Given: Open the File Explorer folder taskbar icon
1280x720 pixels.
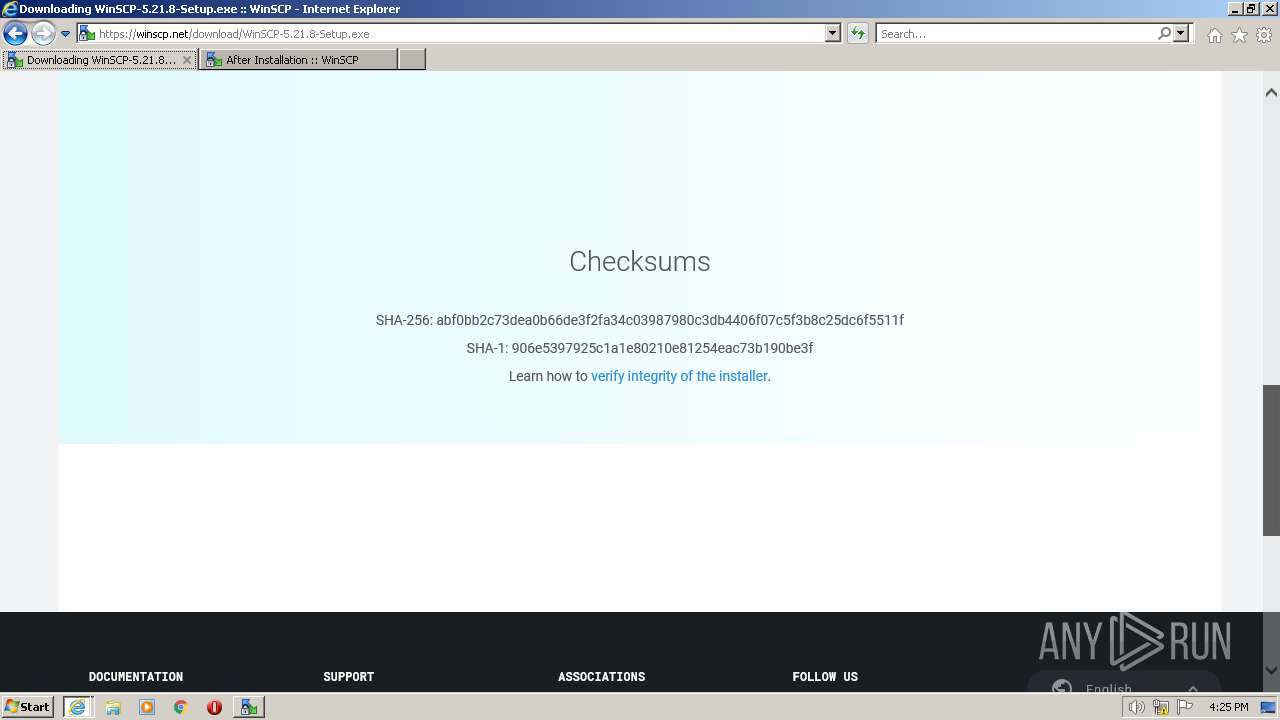Looking at the screenshot, I should 113,707.
